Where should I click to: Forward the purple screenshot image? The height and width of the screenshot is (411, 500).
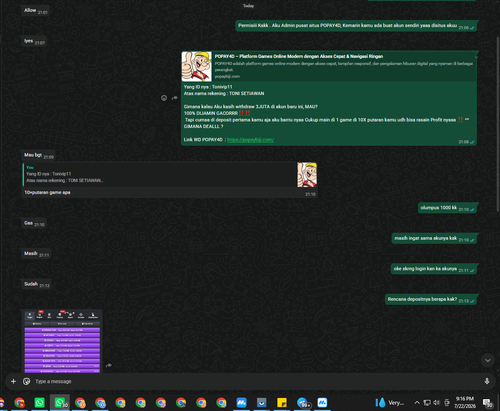pyautogui.click(x=109, y=366)
